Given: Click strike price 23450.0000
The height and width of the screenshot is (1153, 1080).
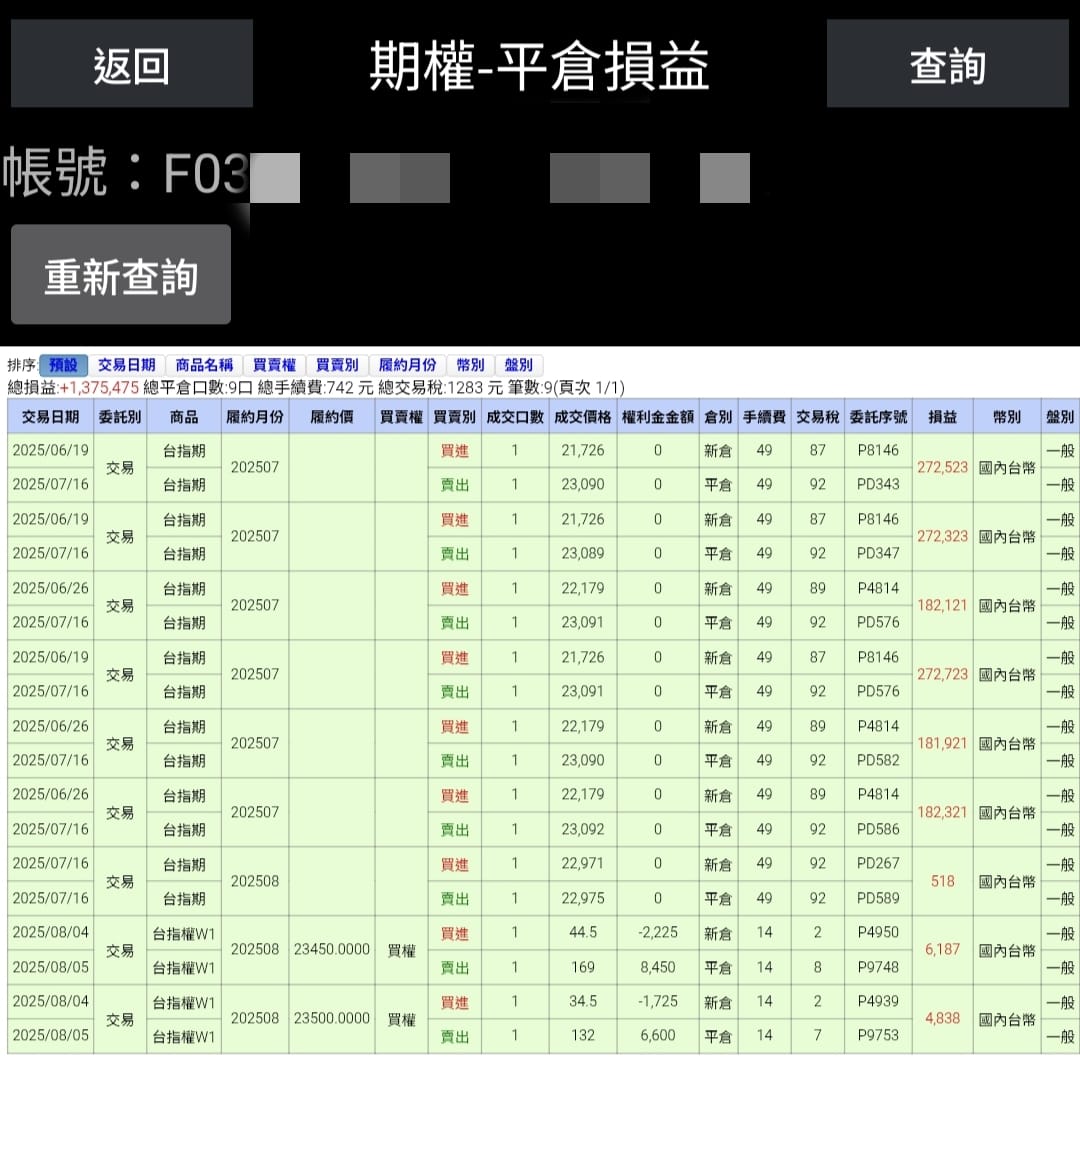Looking at the screenshot, I should point(332,950).
